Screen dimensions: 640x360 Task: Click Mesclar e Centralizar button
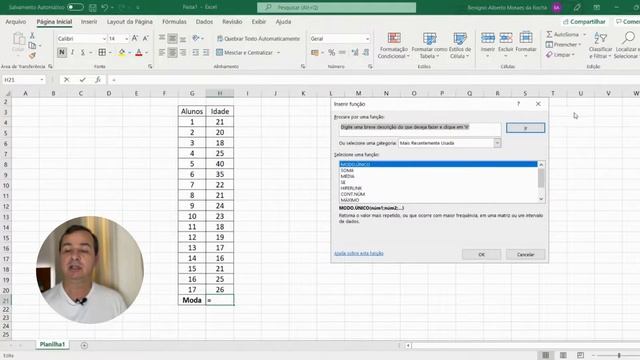coord(244,52)
